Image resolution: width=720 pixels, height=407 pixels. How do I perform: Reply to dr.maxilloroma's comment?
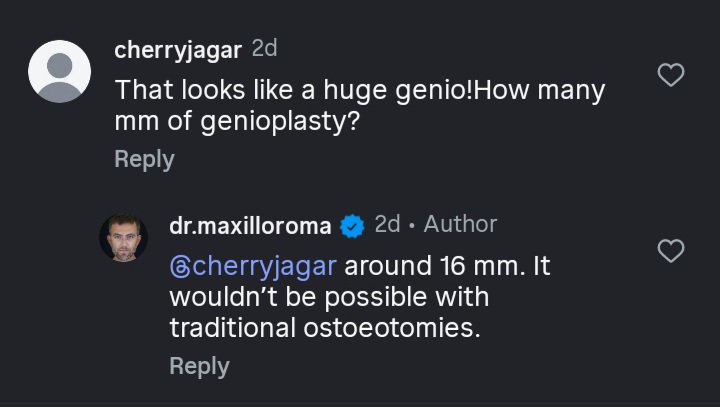click(199, 366)
